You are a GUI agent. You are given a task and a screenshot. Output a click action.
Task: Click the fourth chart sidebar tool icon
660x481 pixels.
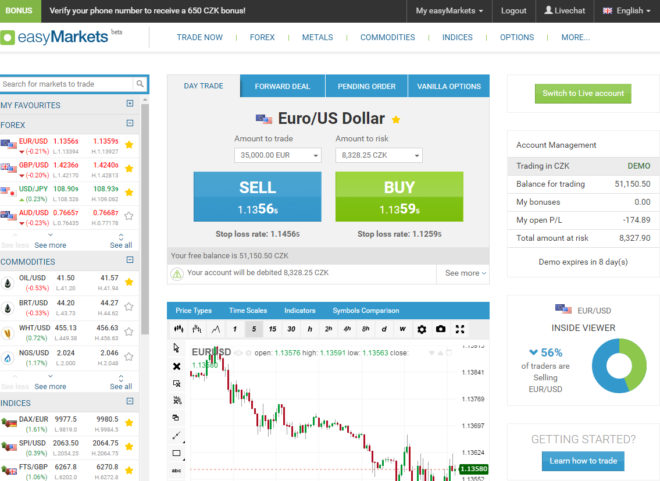(177, 400)
